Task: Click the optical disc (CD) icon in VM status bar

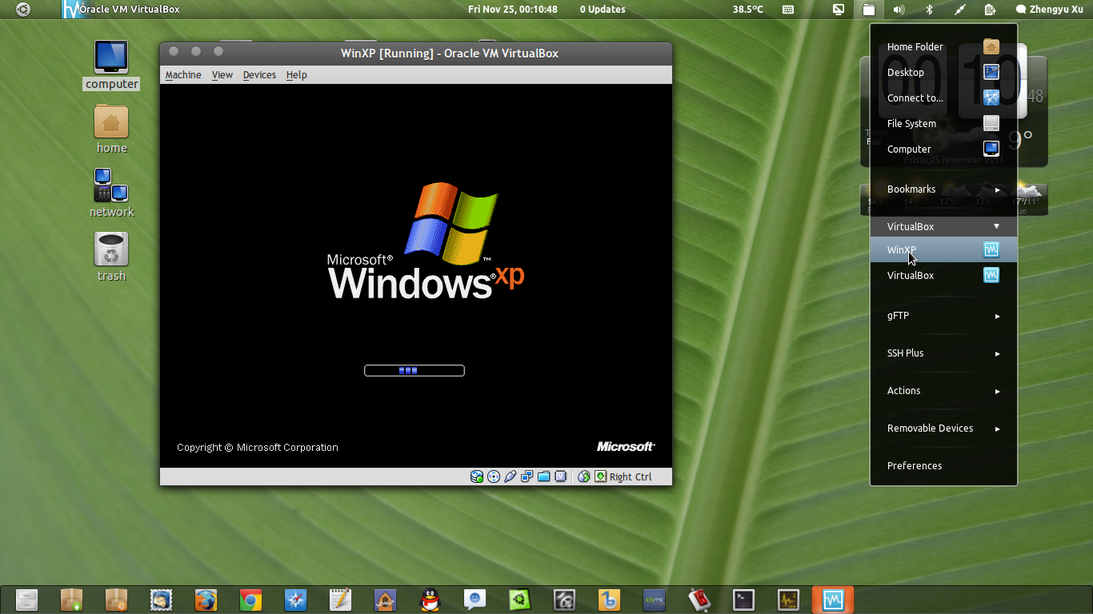Action: [x=494, y=477]
